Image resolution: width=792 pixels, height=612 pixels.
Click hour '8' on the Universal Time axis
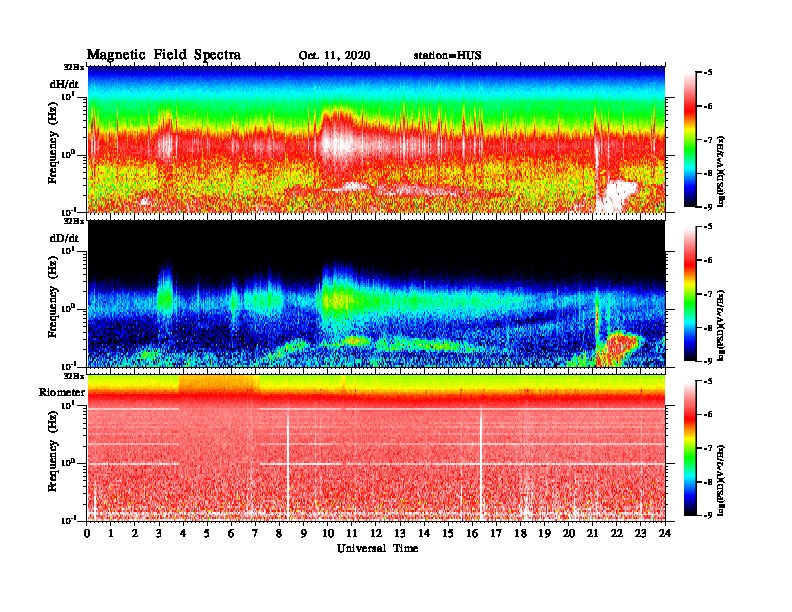pos(279,534)
